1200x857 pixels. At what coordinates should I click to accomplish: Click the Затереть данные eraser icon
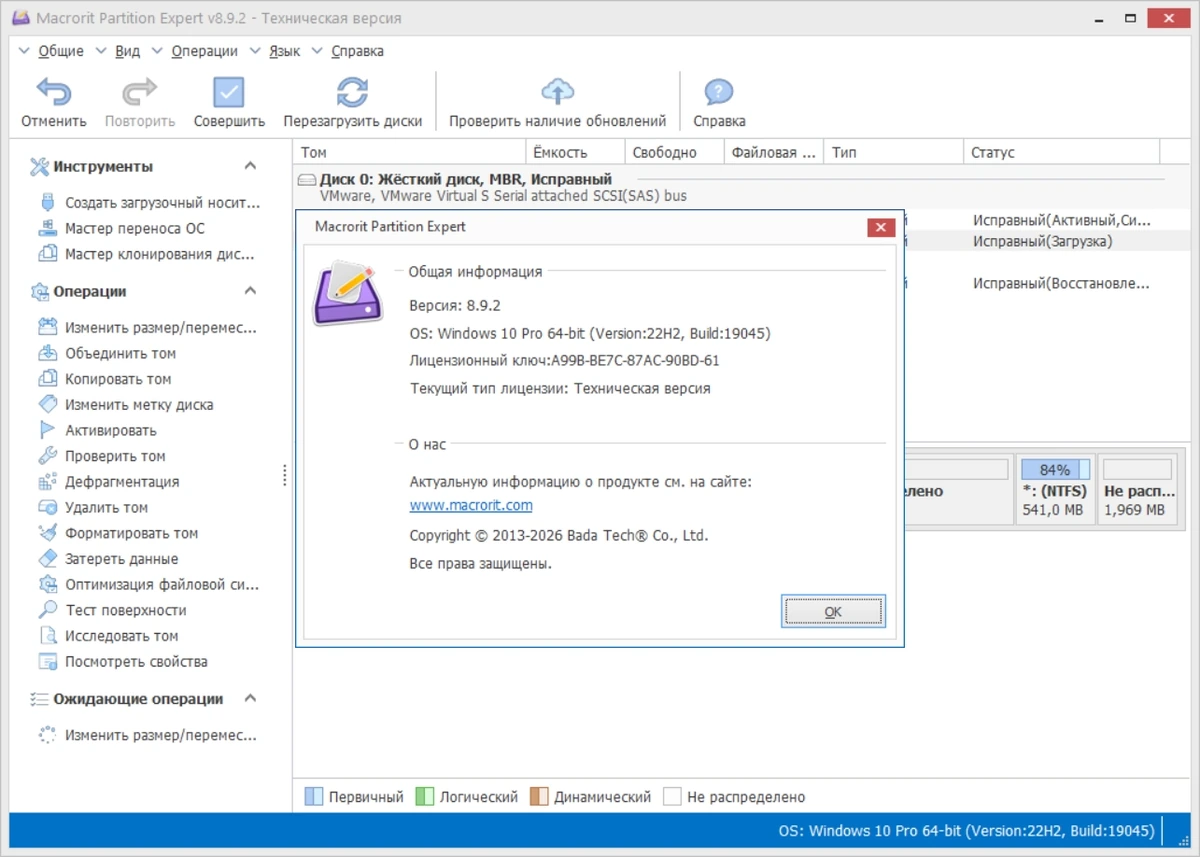(x=47, y=559)
